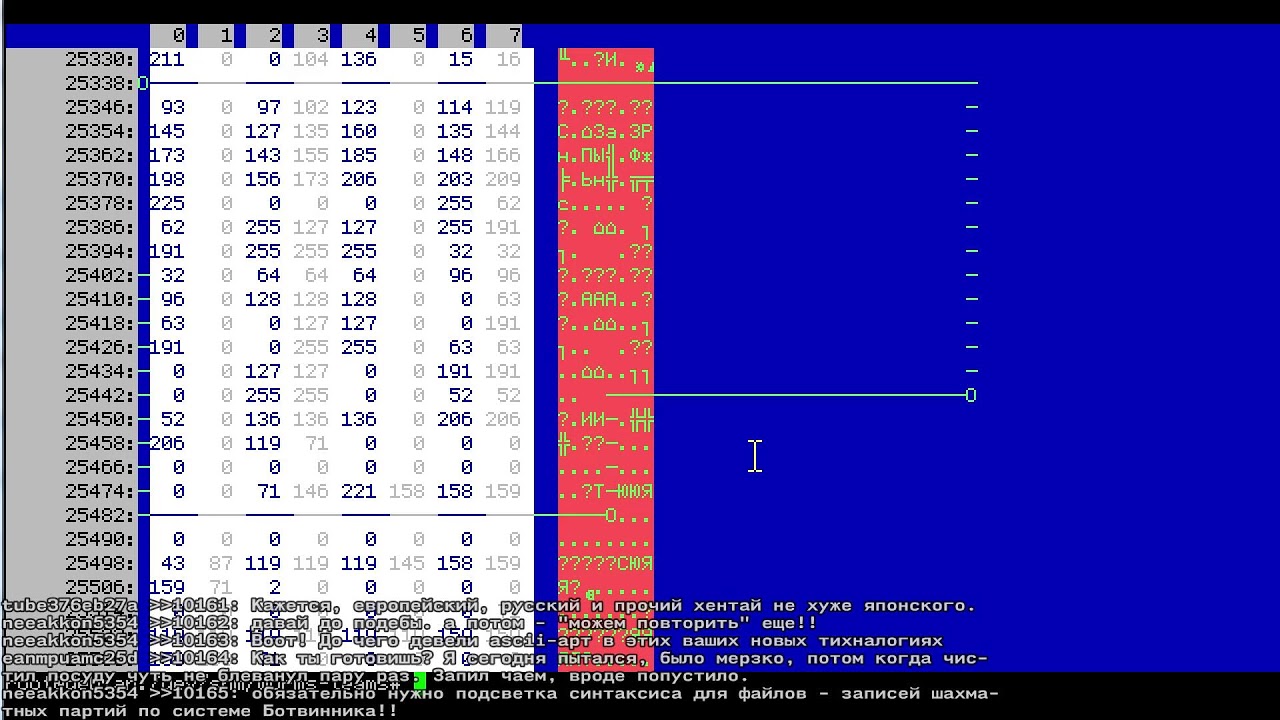Click row address 25466
This screenshot has width=1280, height=720.
(x=100, y=468)
